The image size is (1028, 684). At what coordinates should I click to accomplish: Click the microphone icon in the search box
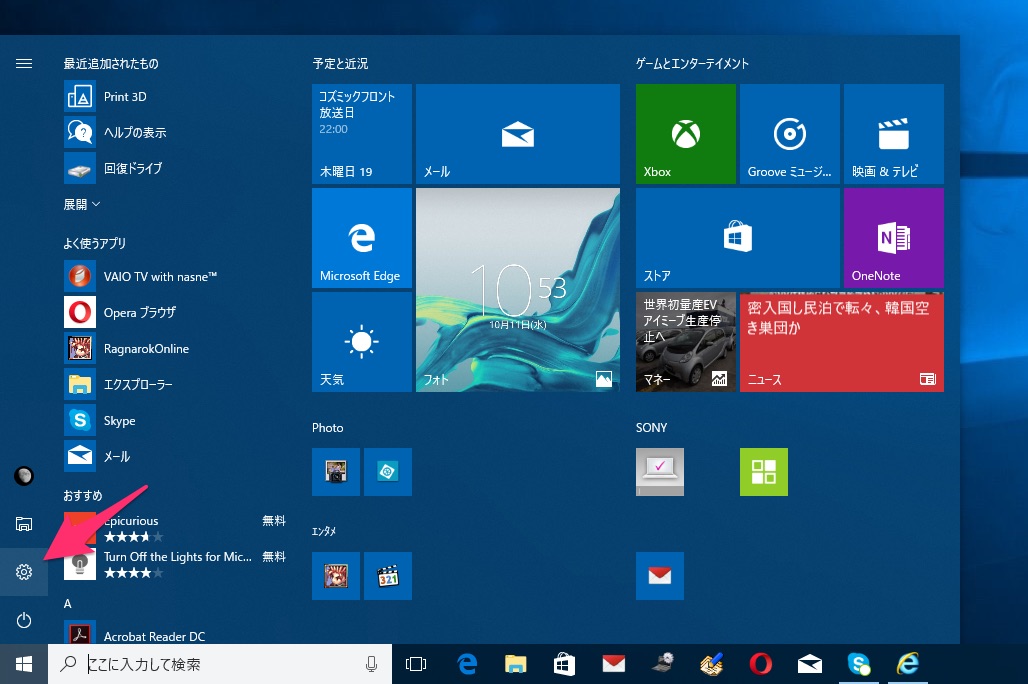pos(371,664)
